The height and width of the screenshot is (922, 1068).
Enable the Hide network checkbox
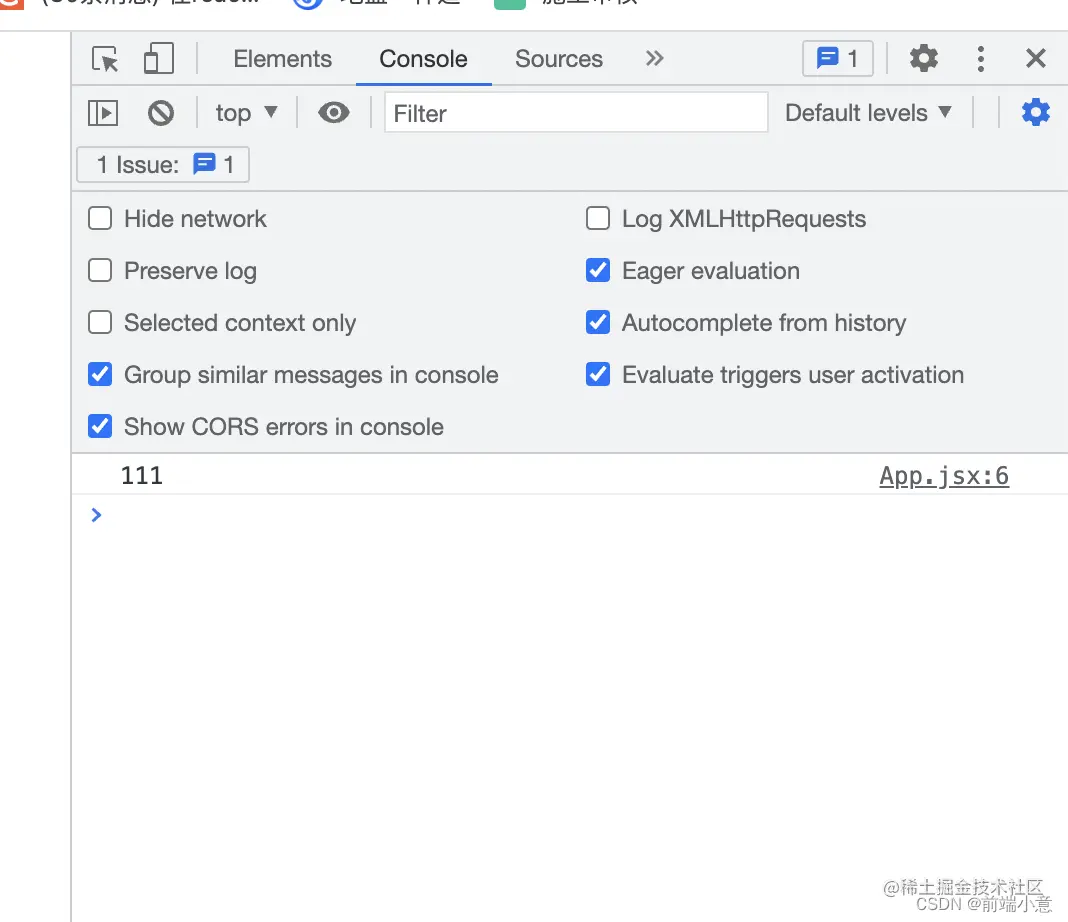[100, 219]
